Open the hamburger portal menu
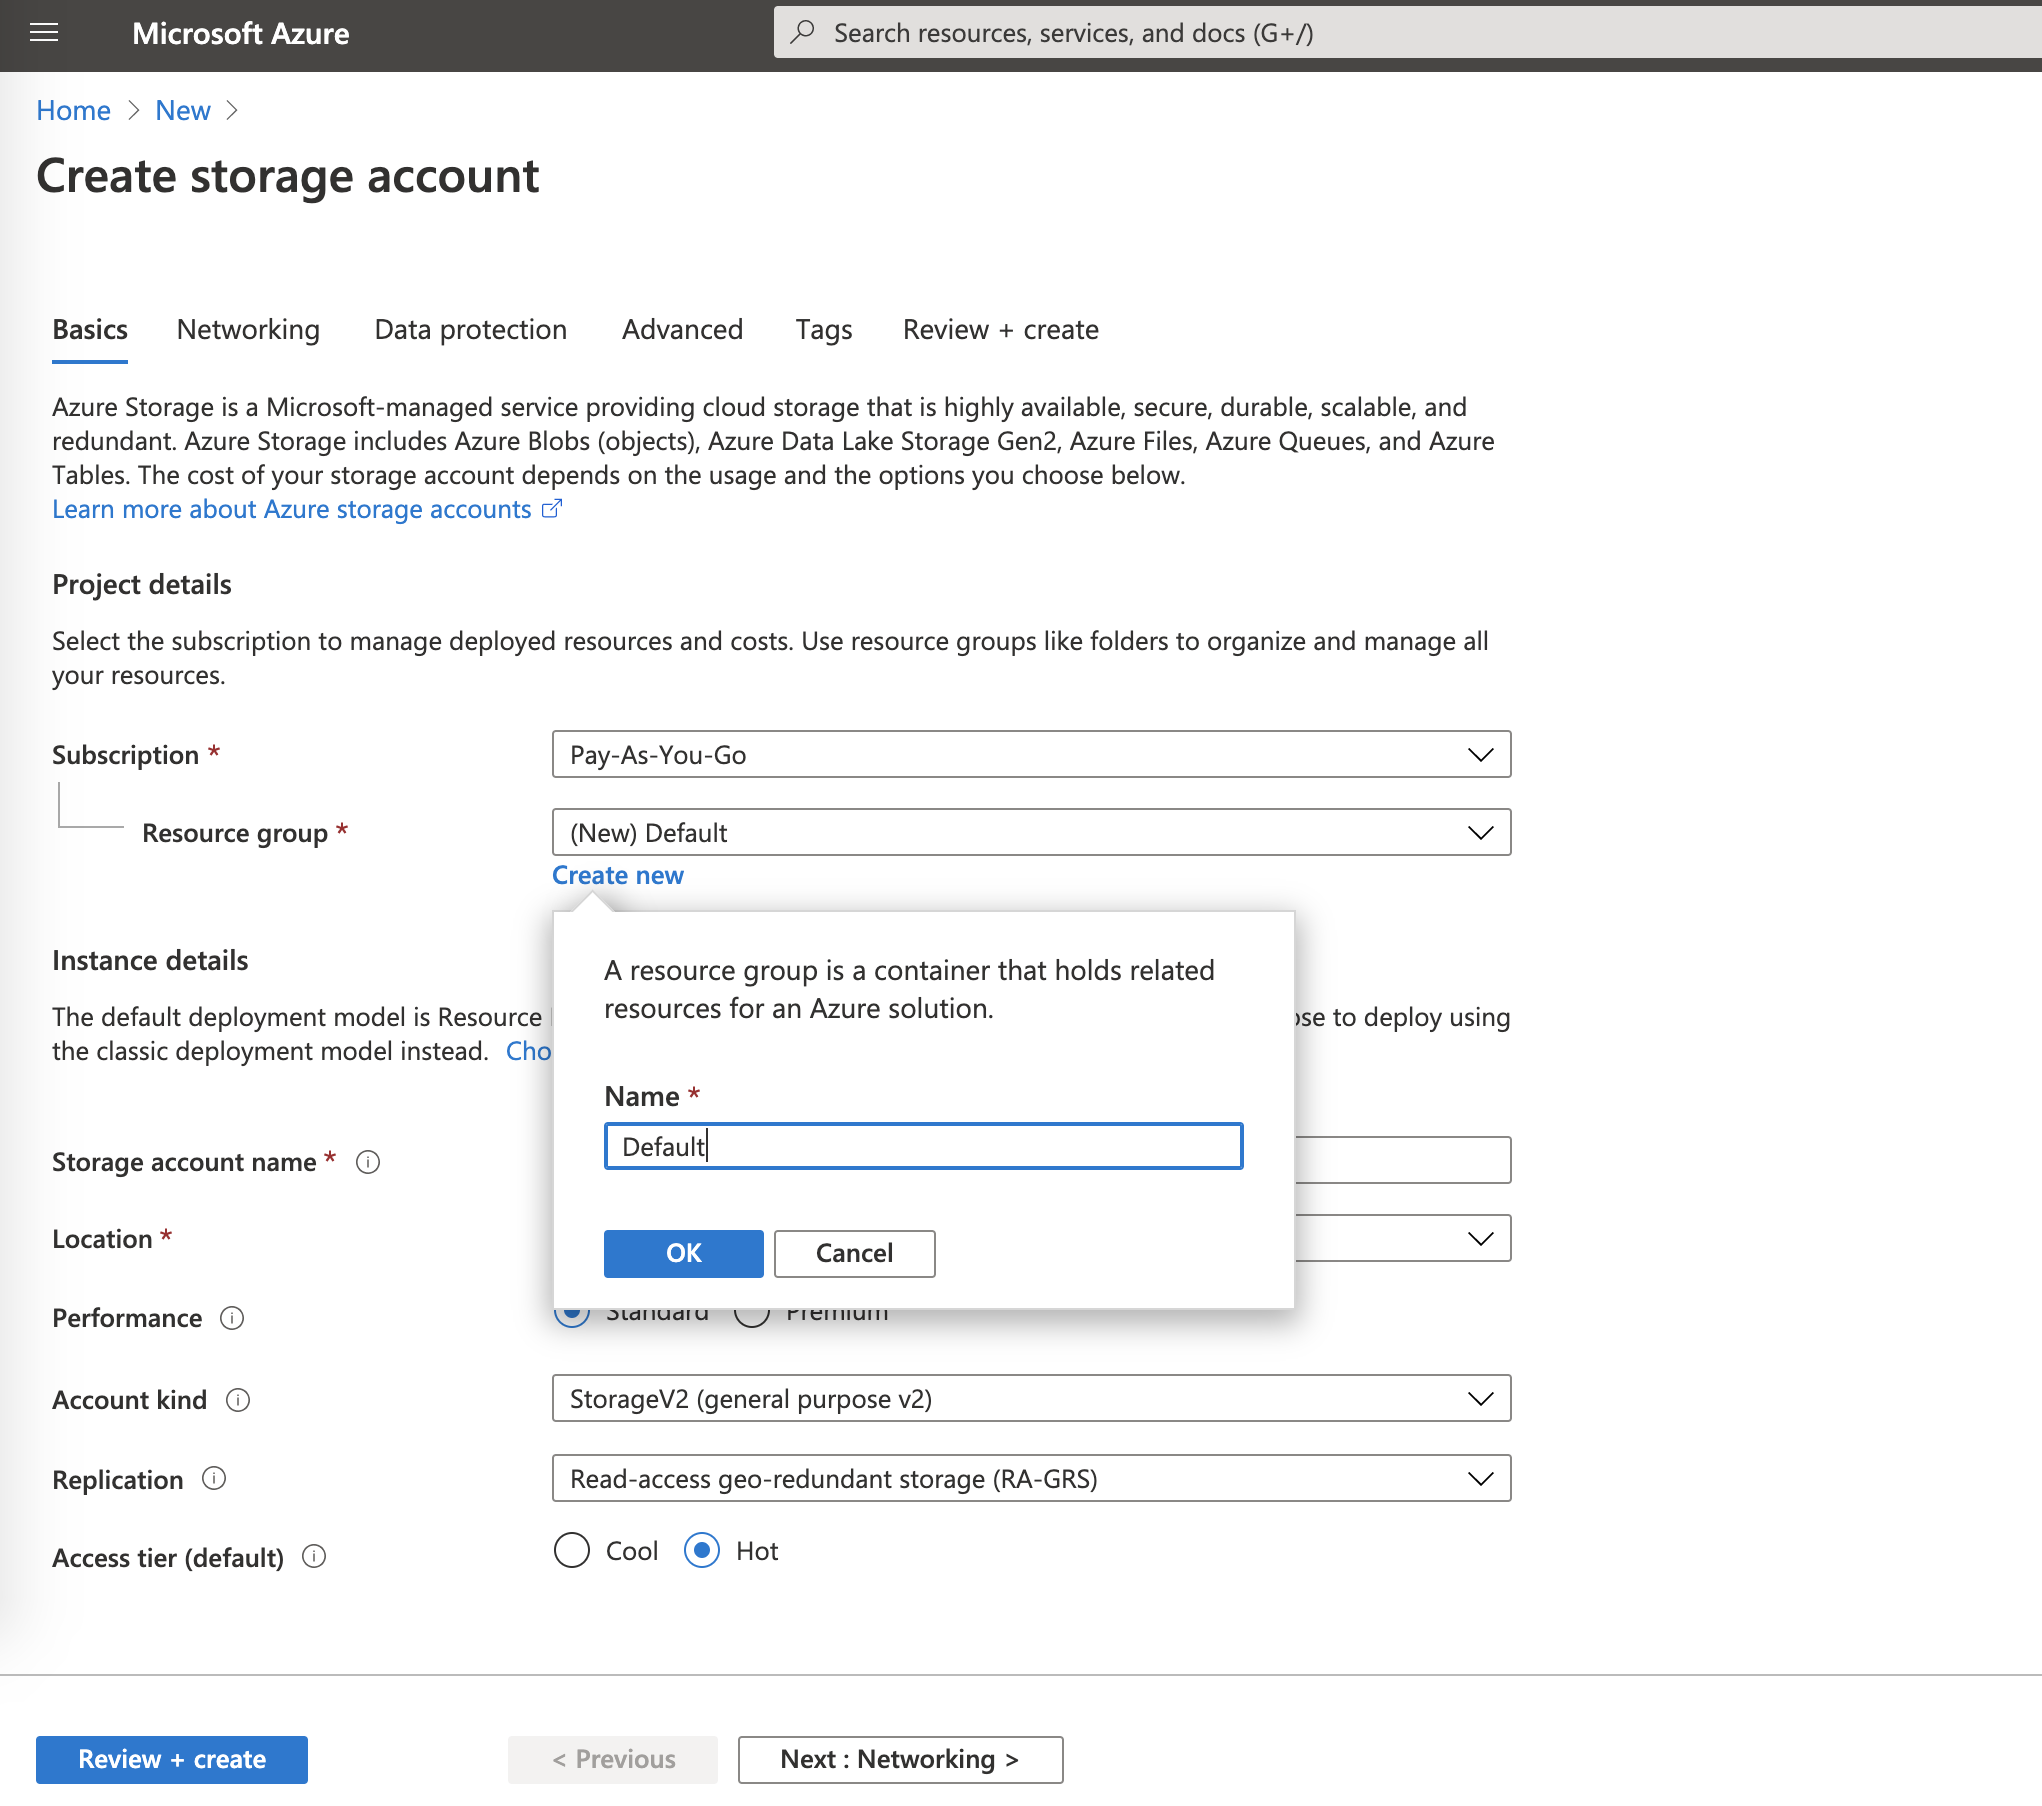Screen dimensions: 2042x1806 pyautogui.click(x=44, y=33)
